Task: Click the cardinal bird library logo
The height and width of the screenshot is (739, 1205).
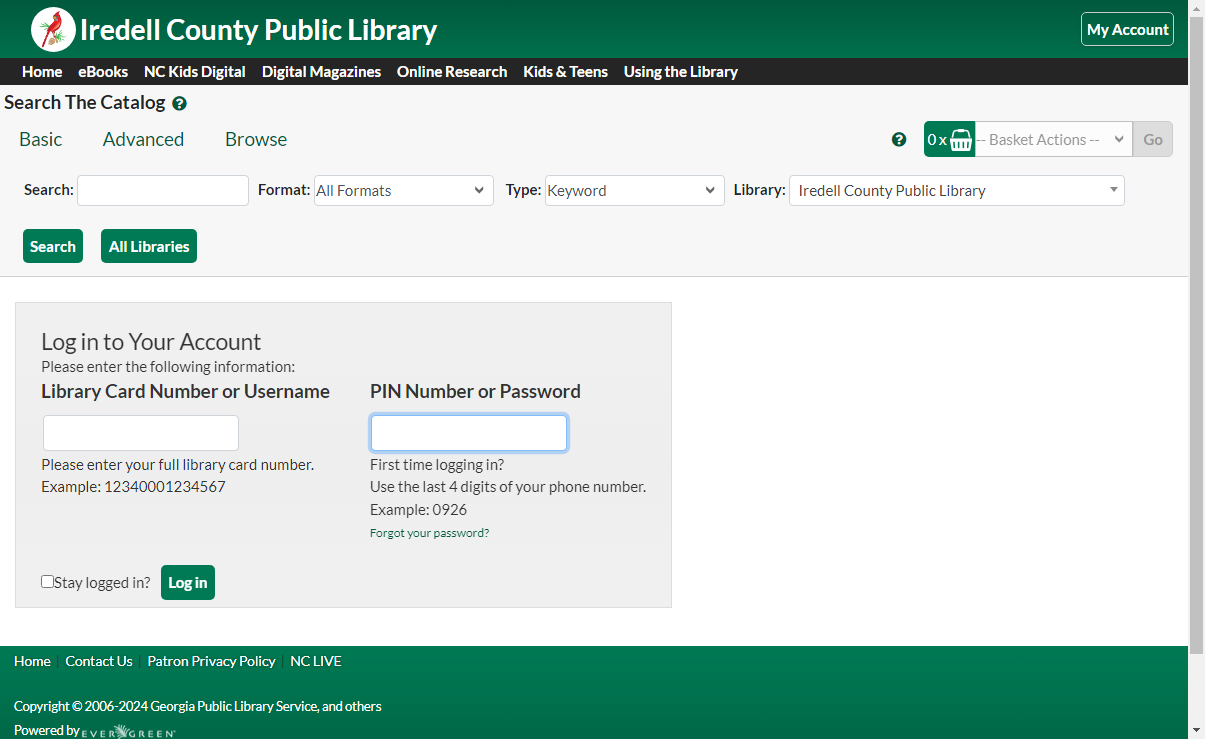Action: (x=53, y=29)
